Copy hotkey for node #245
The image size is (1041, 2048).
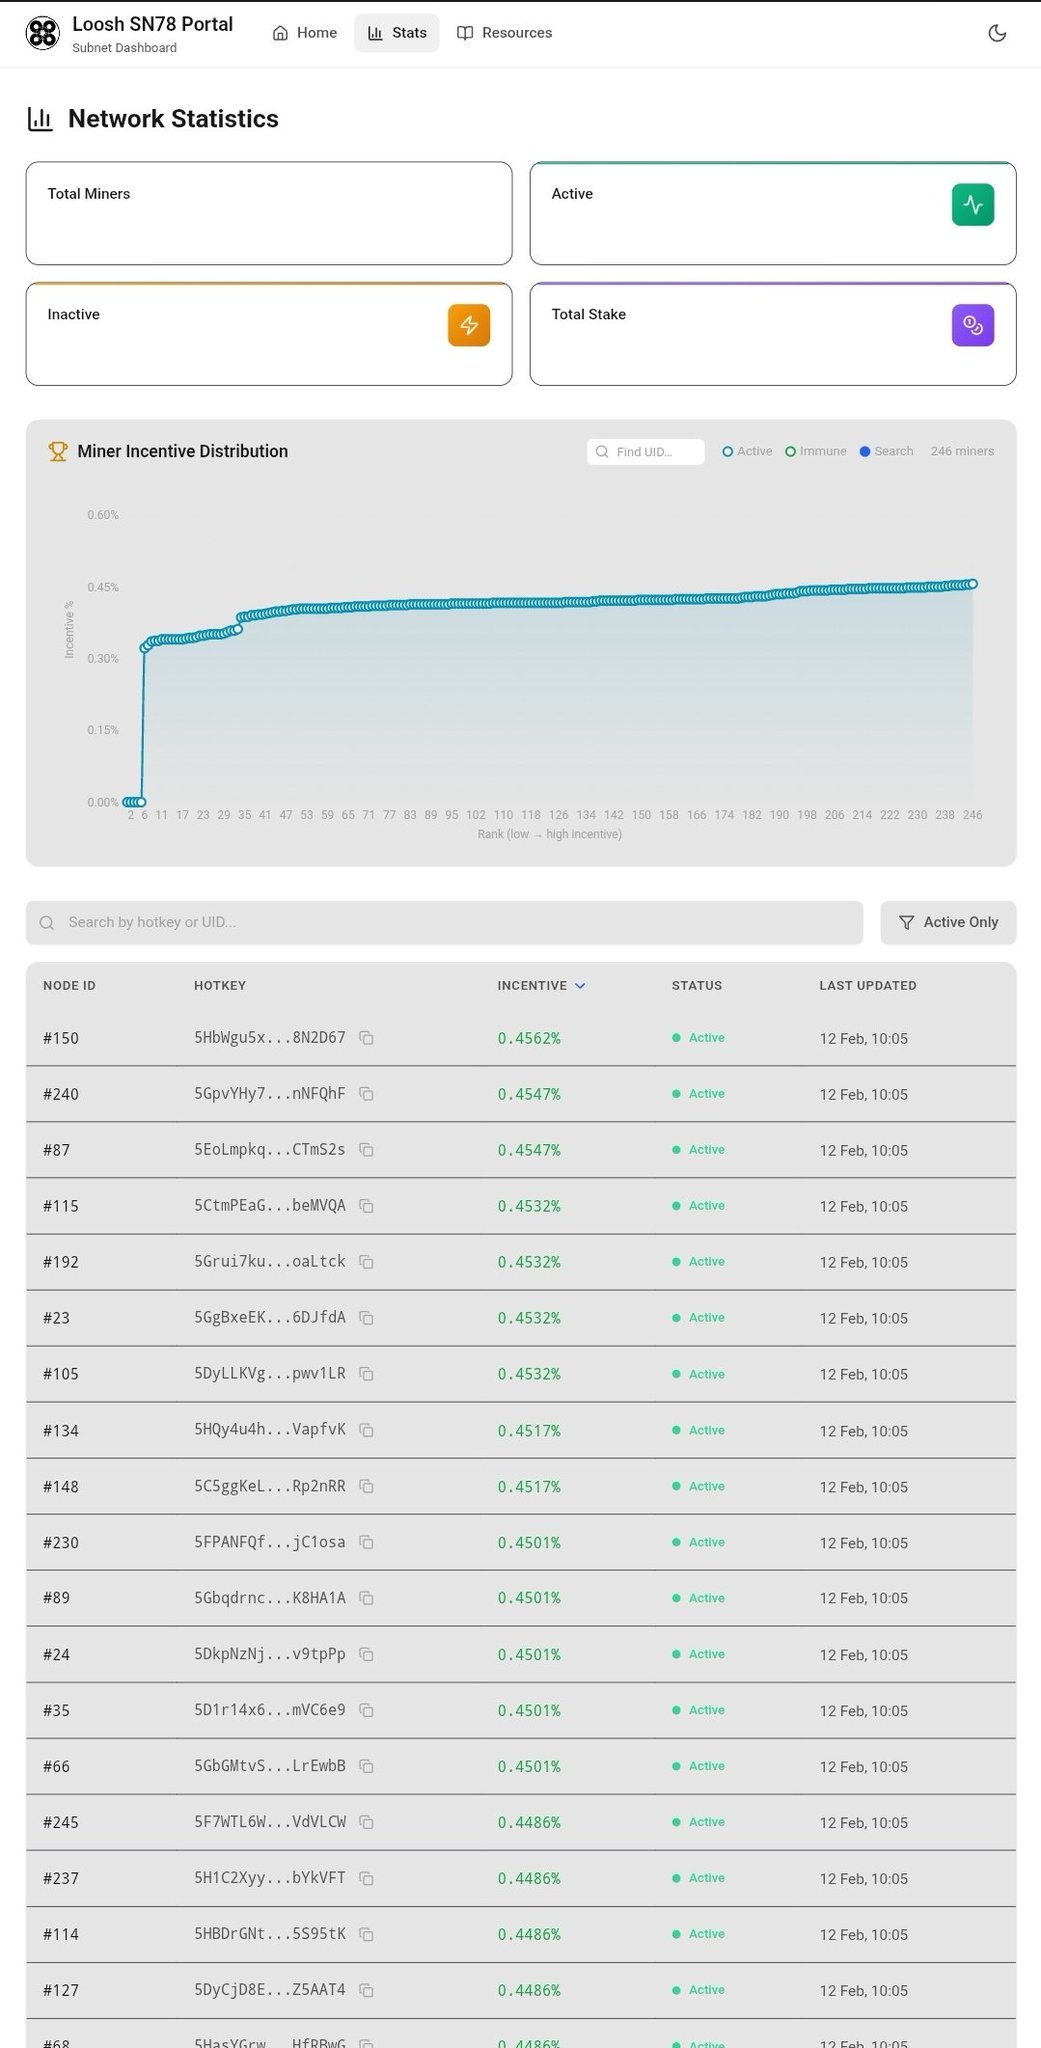click(x=367, y=1823)
